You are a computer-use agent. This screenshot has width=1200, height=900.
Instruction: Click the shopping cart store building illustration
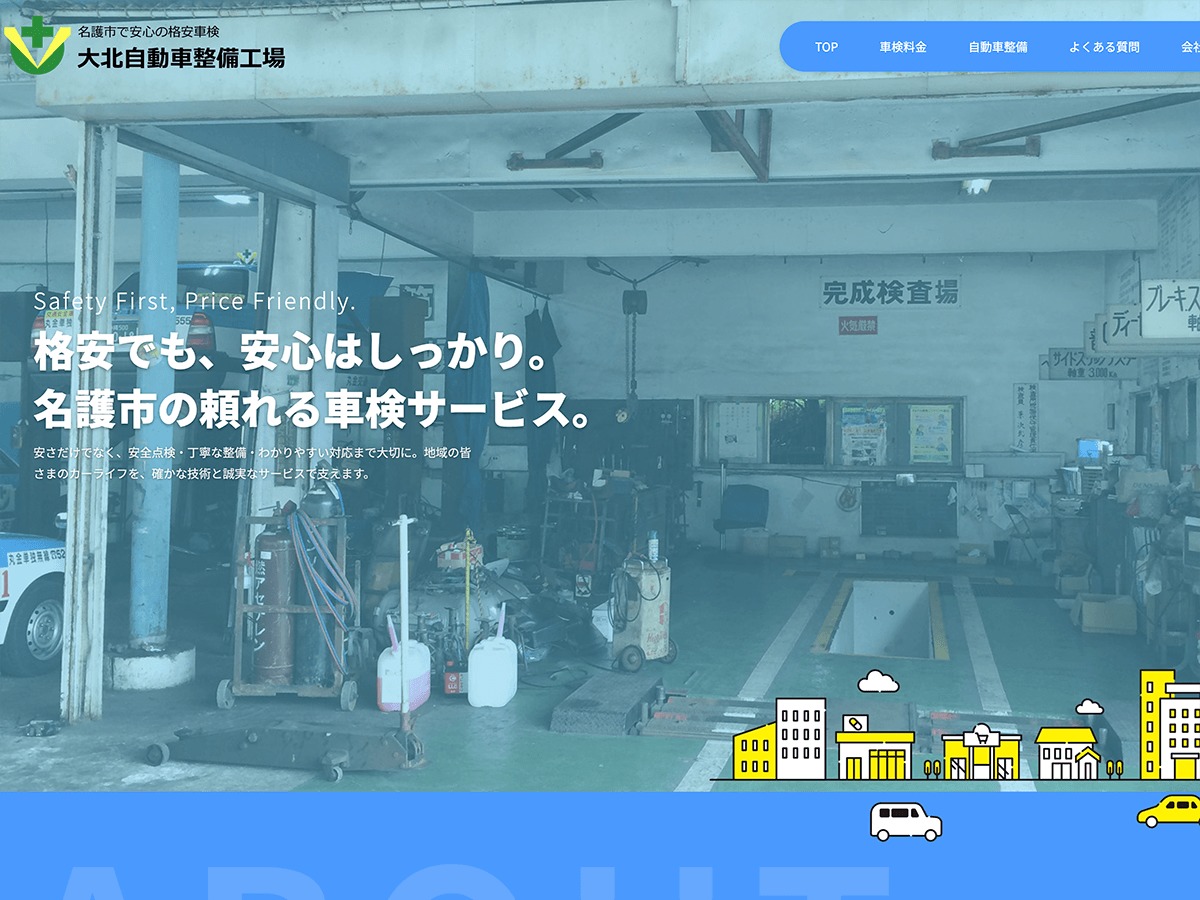pyautogui.click(x=981, y=752)
